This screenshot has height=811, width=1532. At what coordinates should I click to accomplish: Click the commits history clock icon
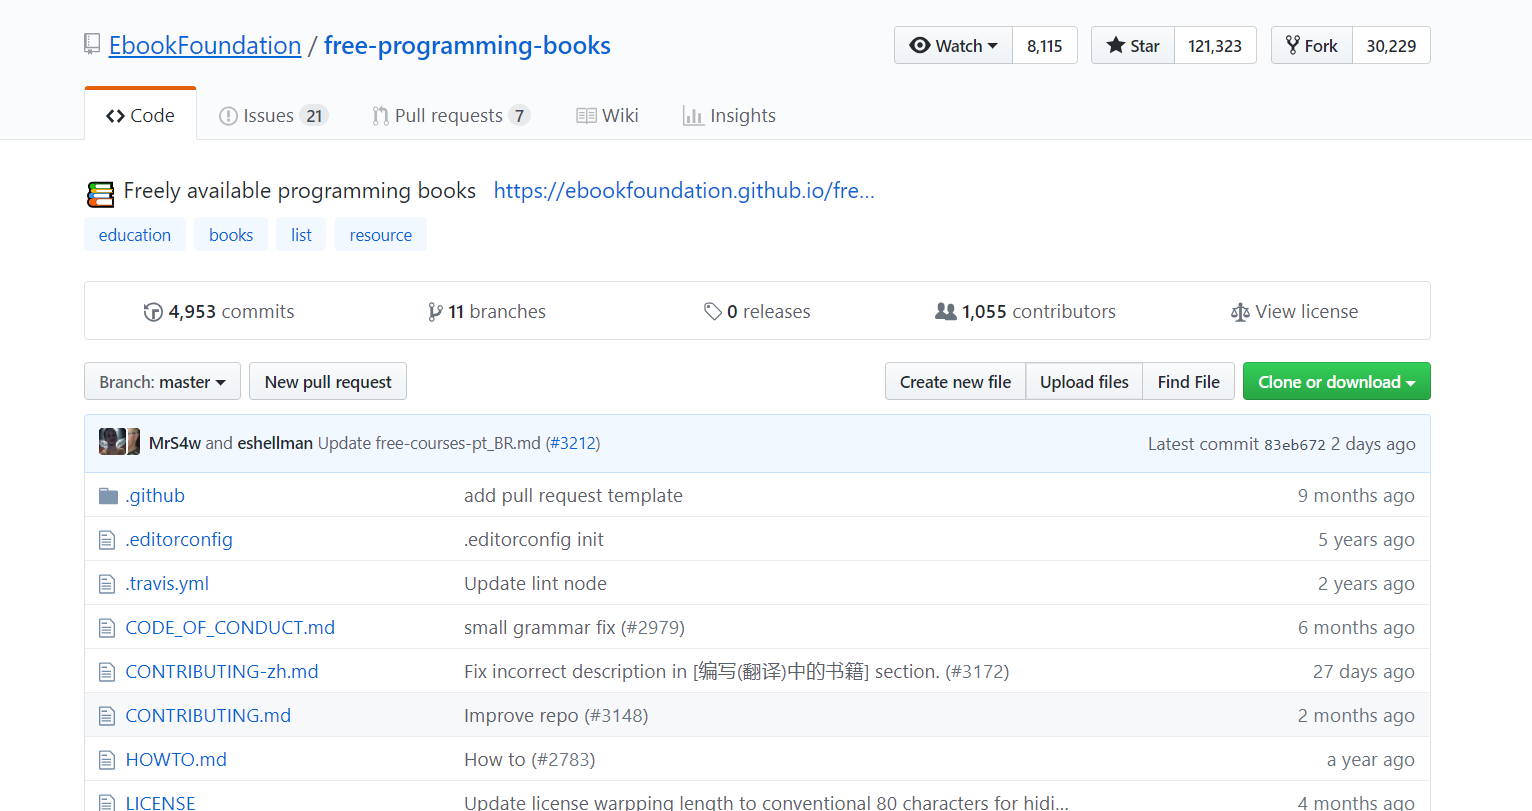153,311
